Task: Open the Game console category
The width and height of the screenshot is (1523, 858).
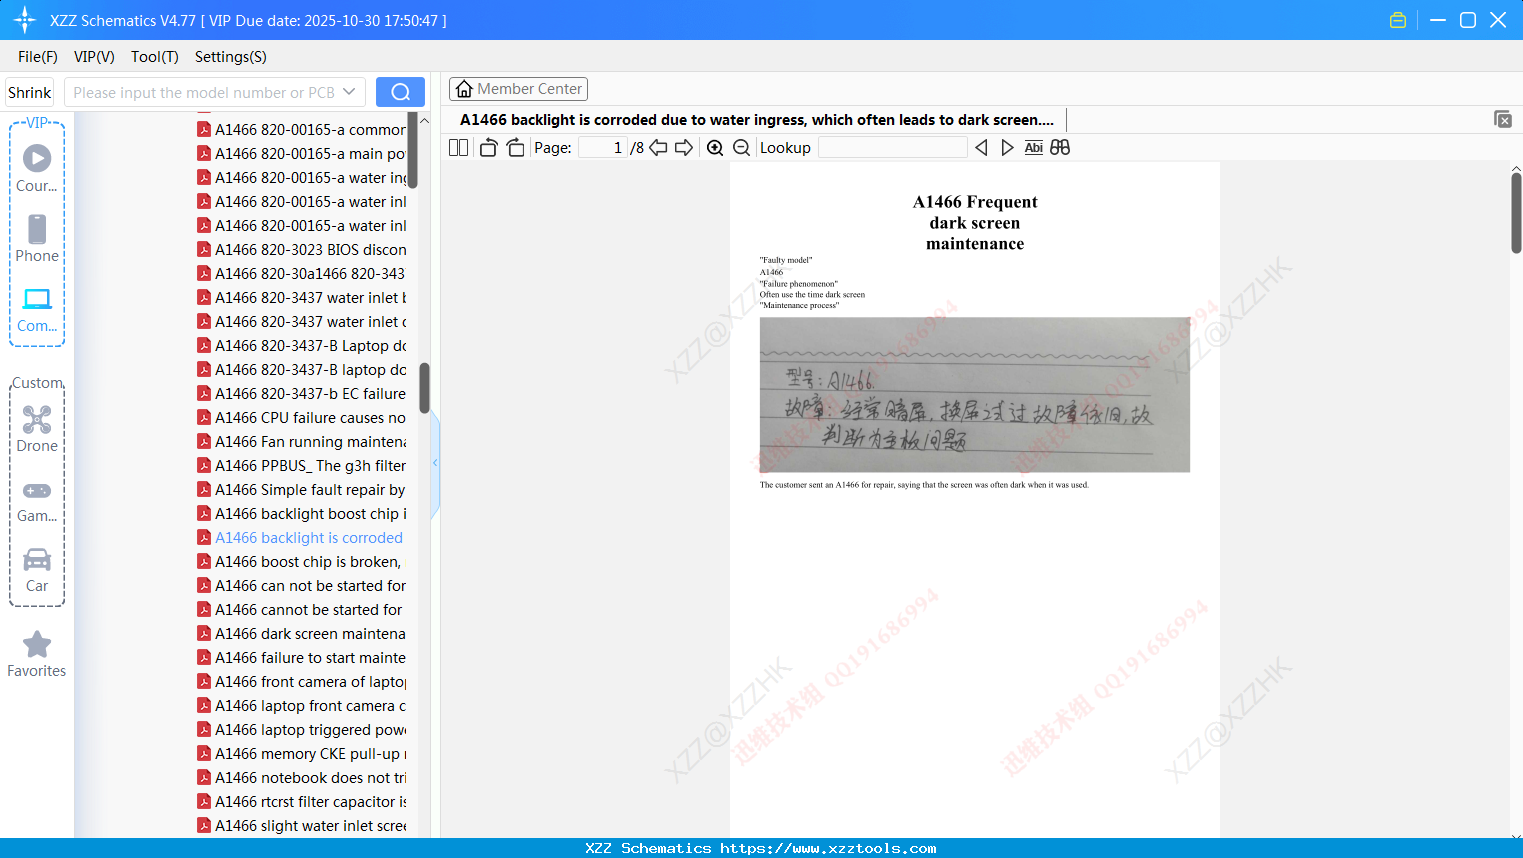Action: (x=37, y=501)
